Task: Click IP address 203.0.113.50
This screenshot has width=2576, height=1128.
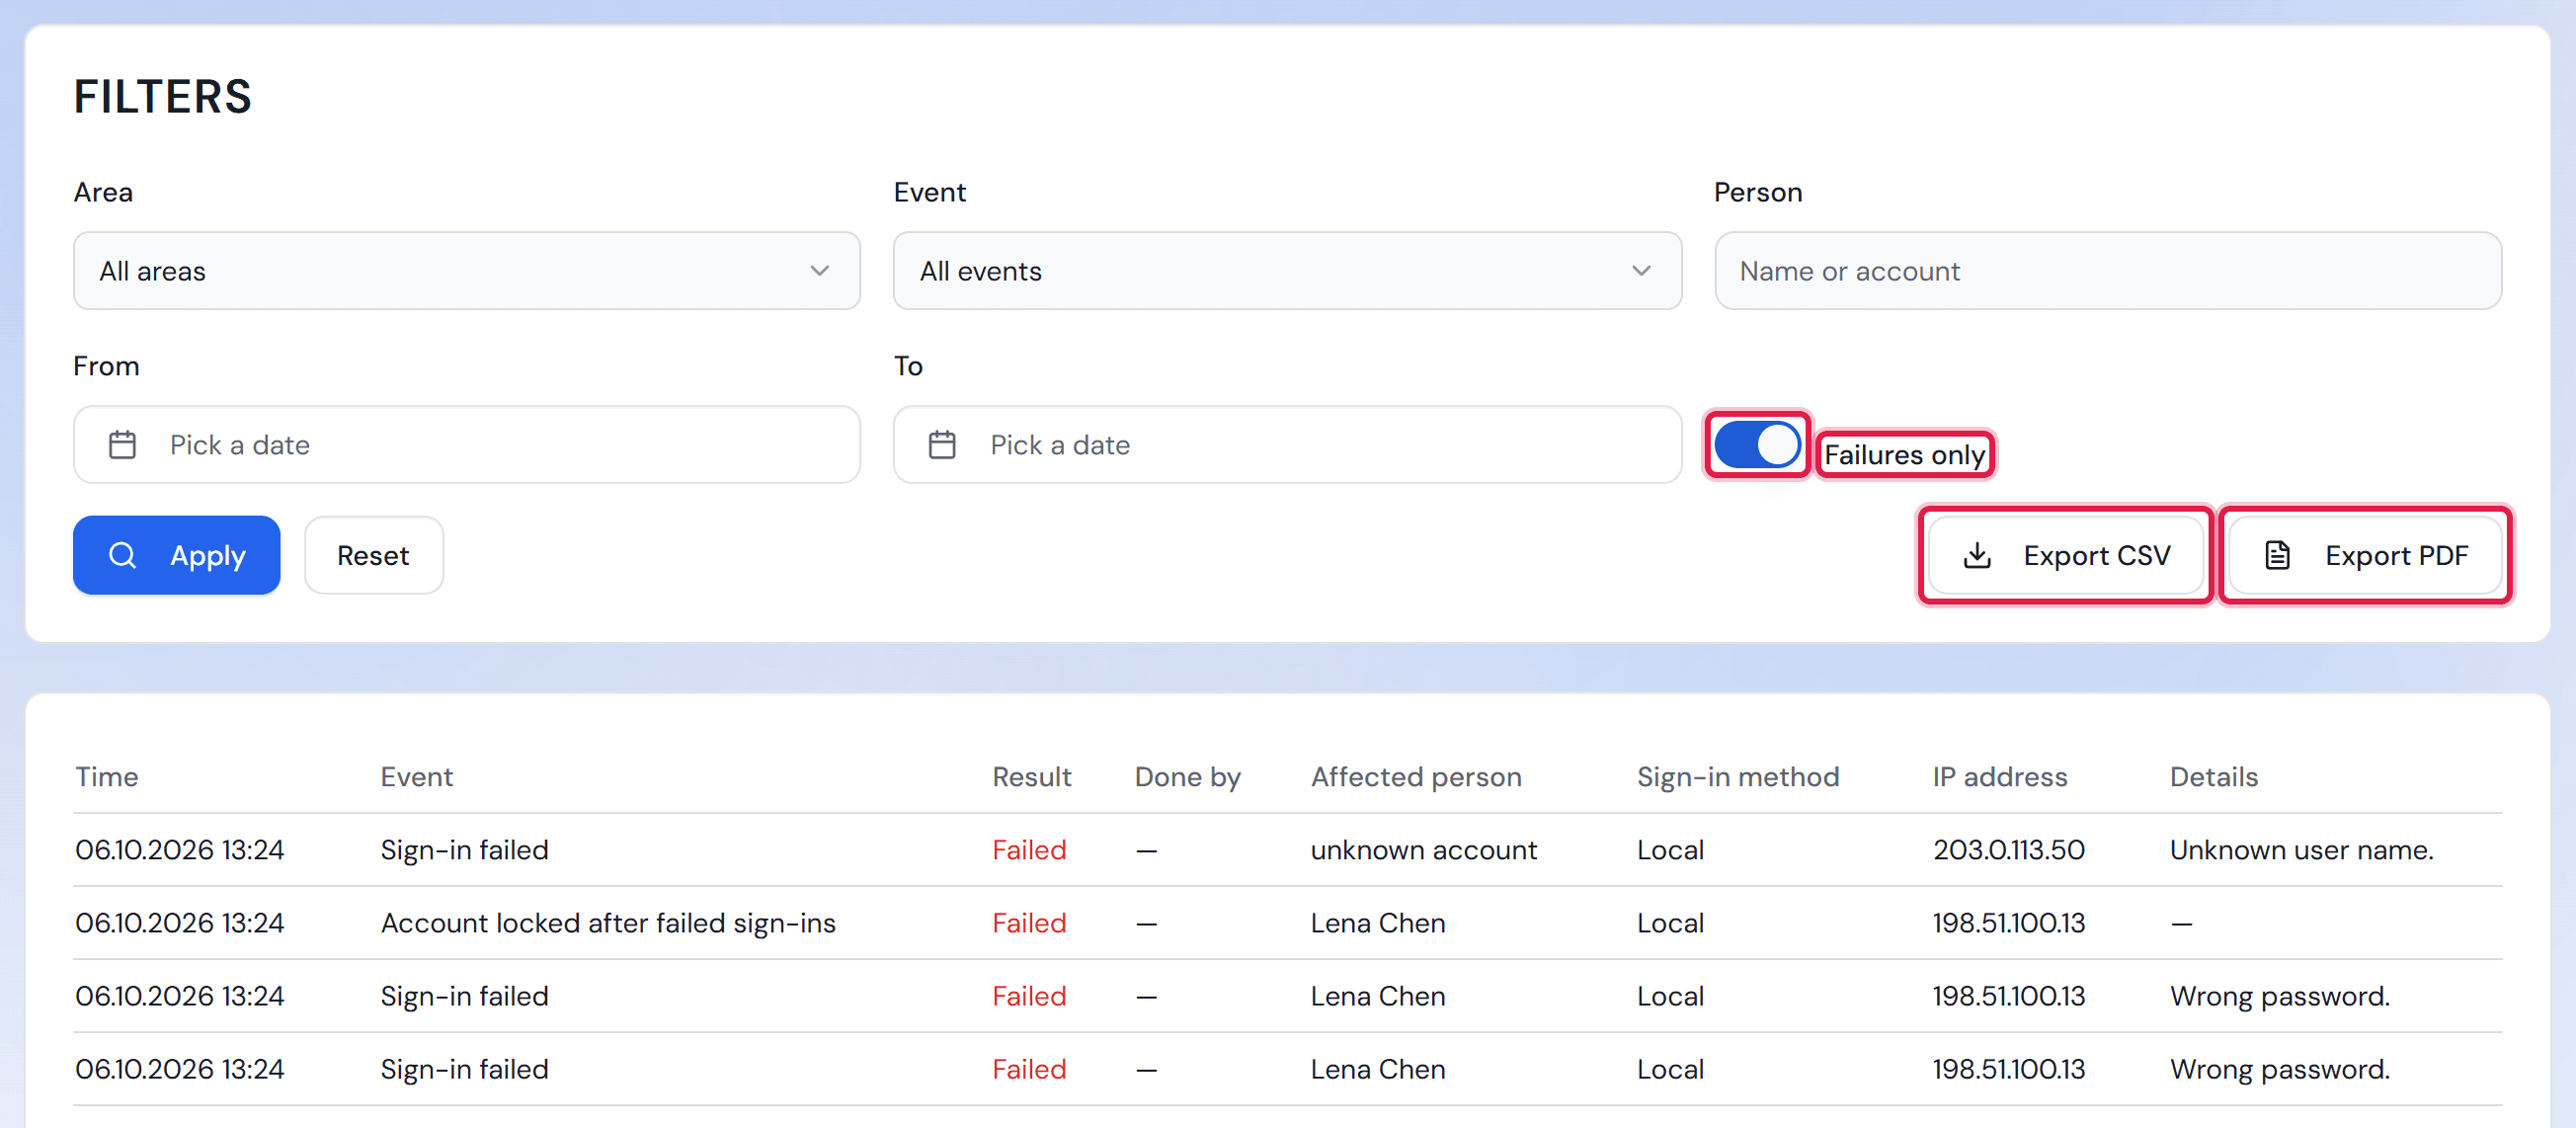Action: [2008, 850]
